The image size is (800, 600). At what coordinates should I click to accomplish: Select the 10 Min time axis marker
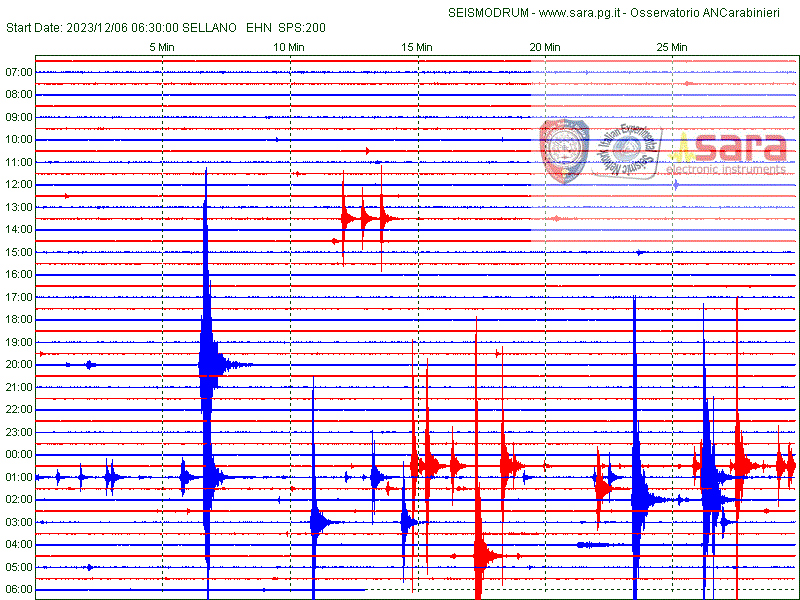click(x=289, y=47)
